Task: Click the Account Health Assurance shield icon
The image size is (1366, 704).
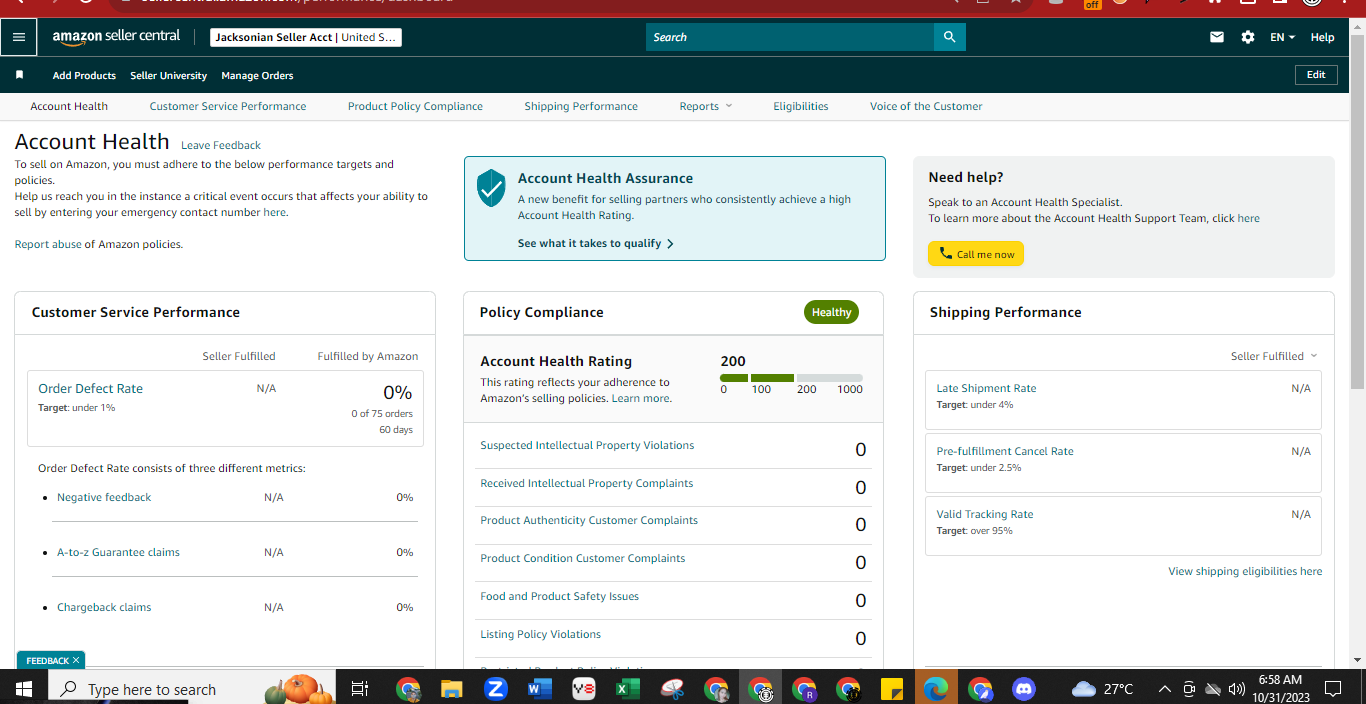Action: [491, 188]
